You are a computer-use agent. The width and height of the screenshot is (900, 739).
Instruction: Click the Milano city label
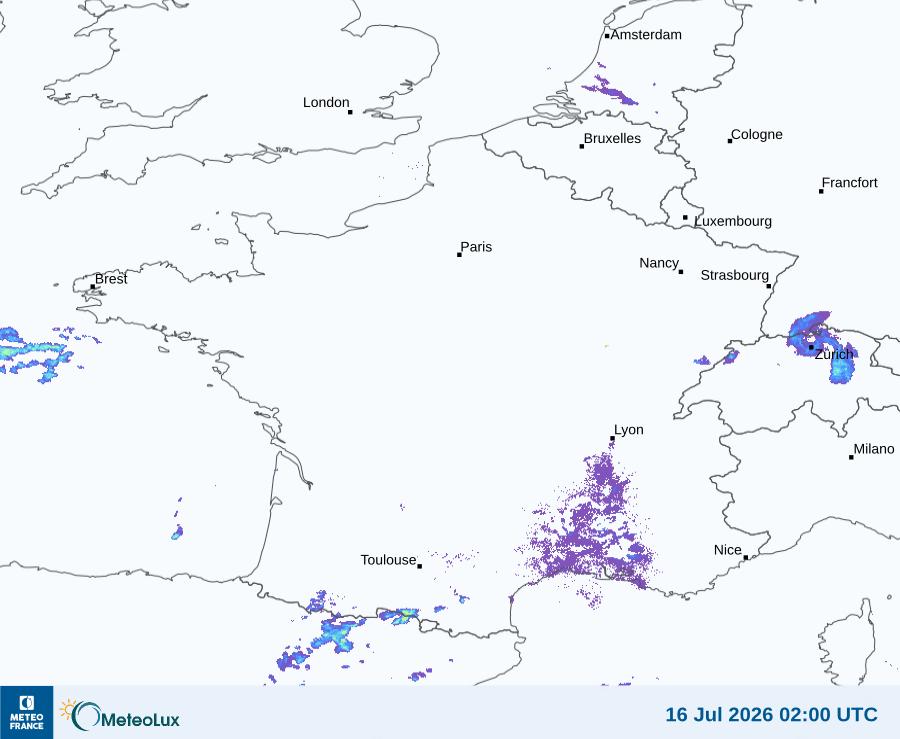(x=874, y=449)
